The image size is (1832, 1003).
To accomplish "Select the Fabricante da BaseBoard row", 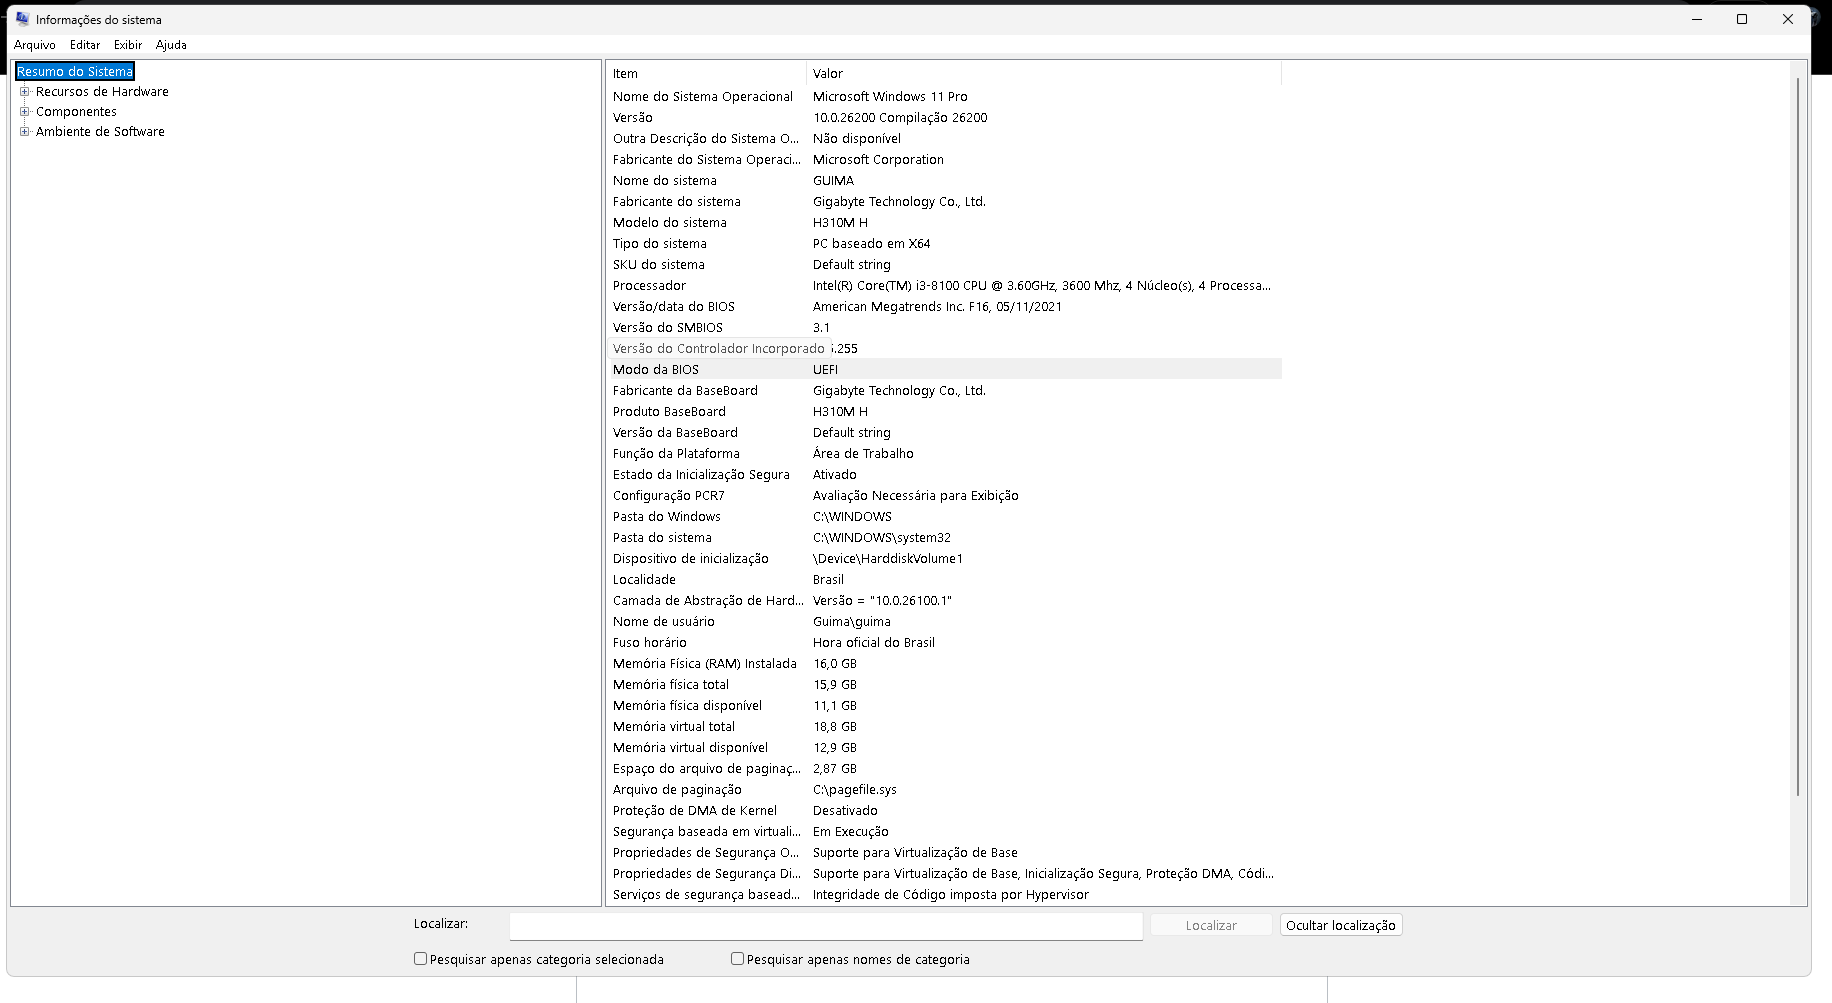I will click(x=944, y=391).
